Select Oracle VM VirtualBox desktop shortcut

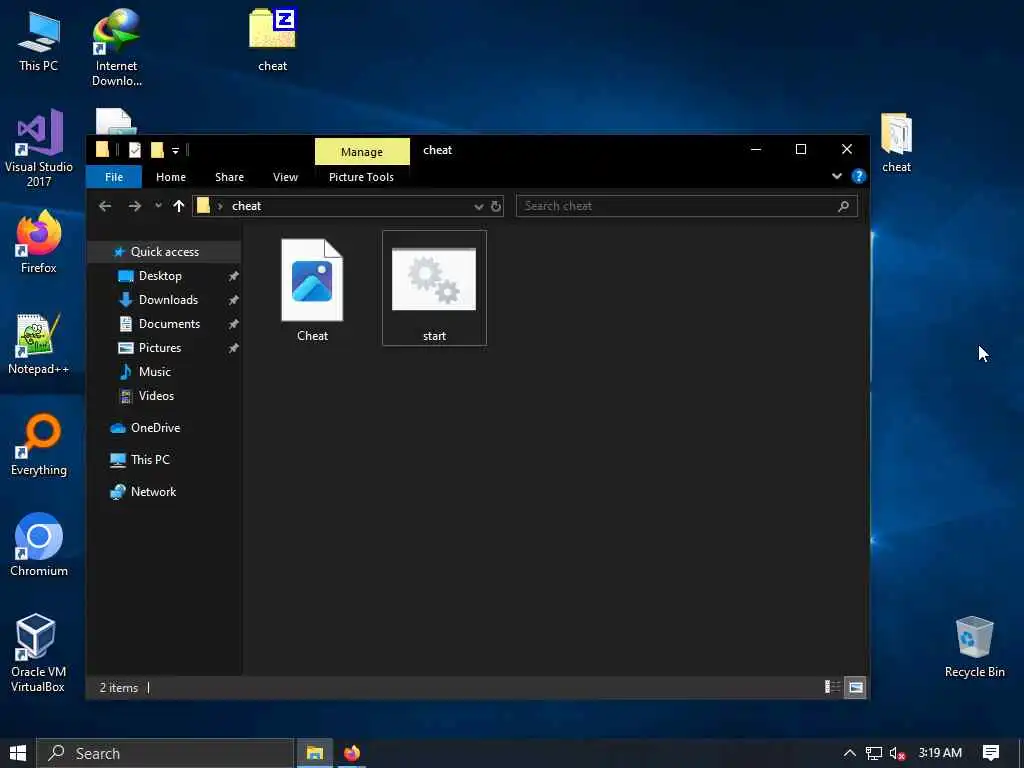pos(37,654)
